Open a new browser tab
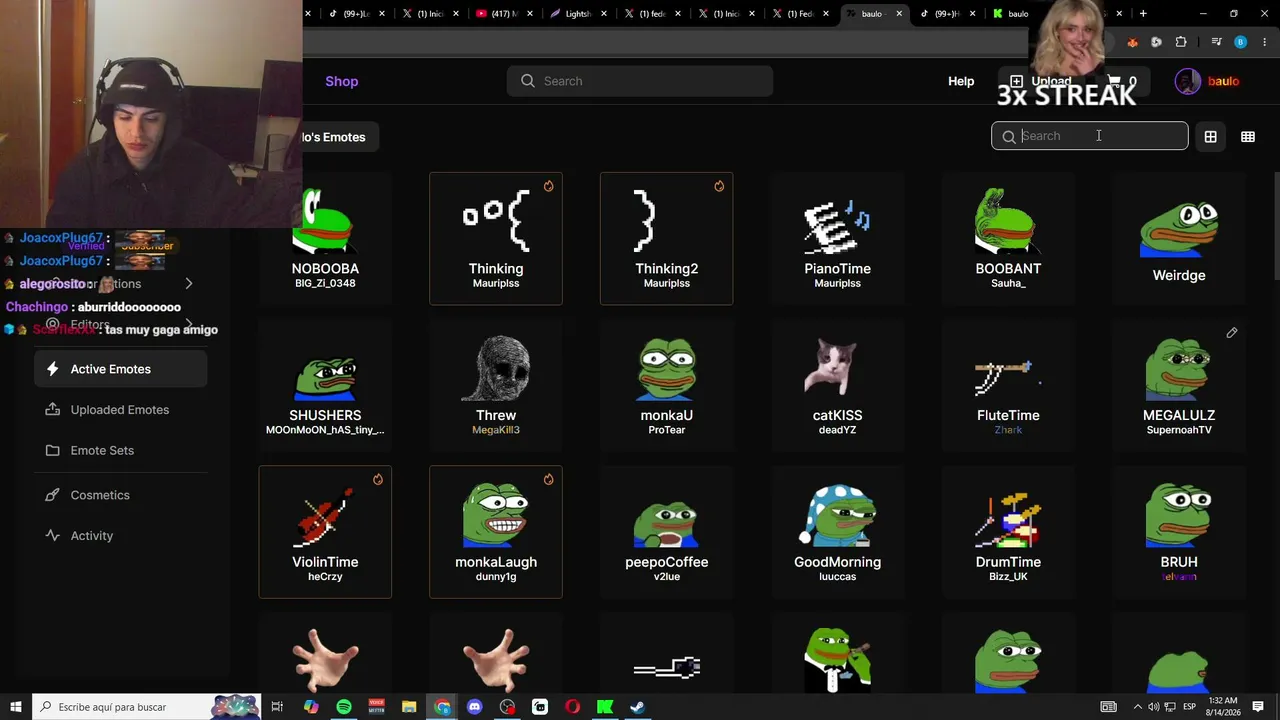 1143,14
